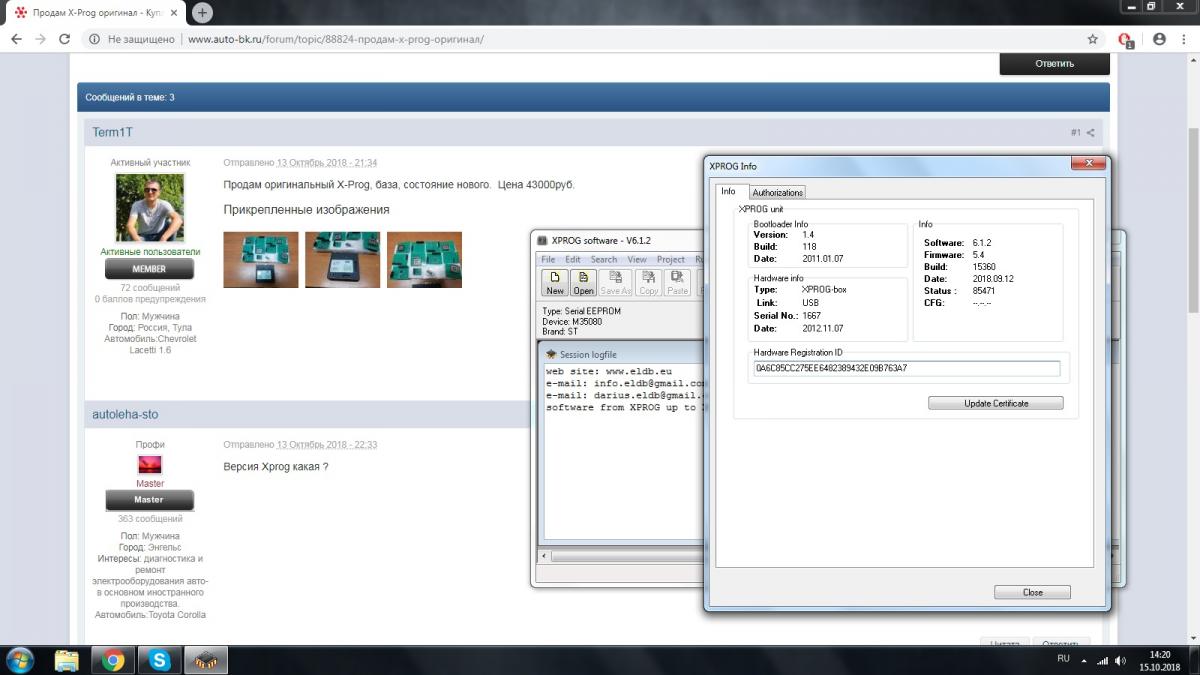The height and width of the screenshot is (675, 1200).
Task: Open the Edit menu in XPROG
Action: [x=573, y=259]
